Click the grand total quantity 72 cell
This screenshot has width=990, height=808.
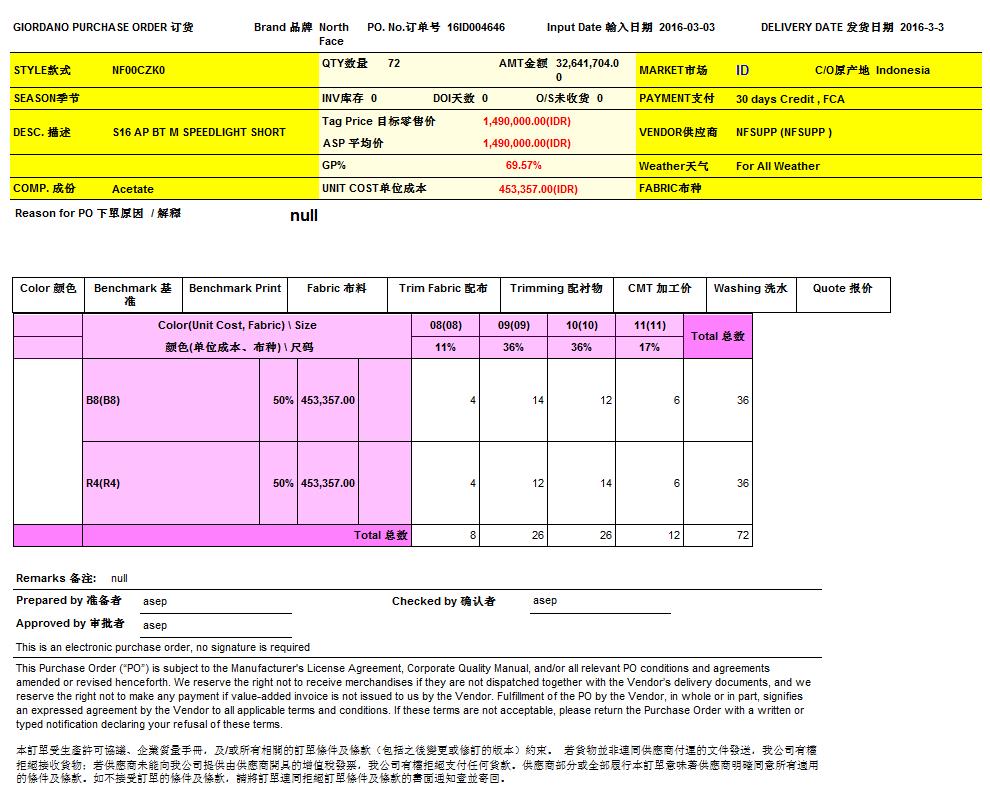coord(742,535)
